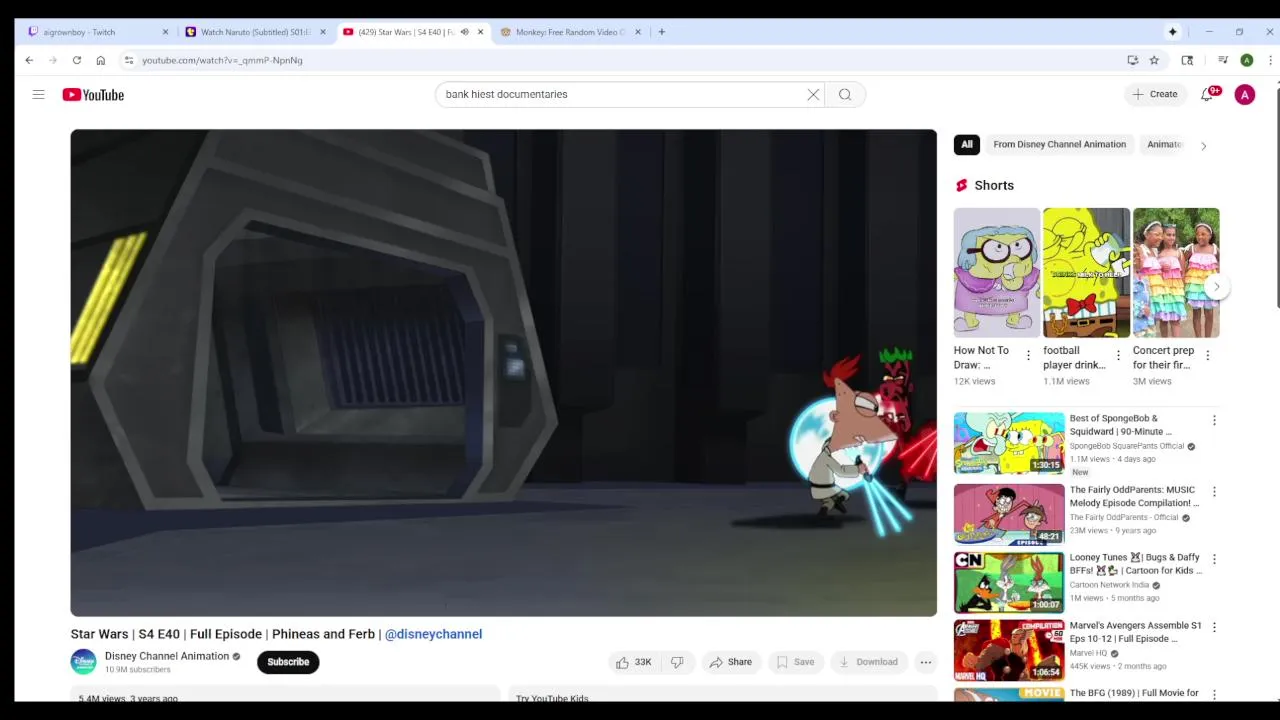Open the YouTube account avatar menu
This screenshot has width=1280, height=720.
[x=1245, y=95]
